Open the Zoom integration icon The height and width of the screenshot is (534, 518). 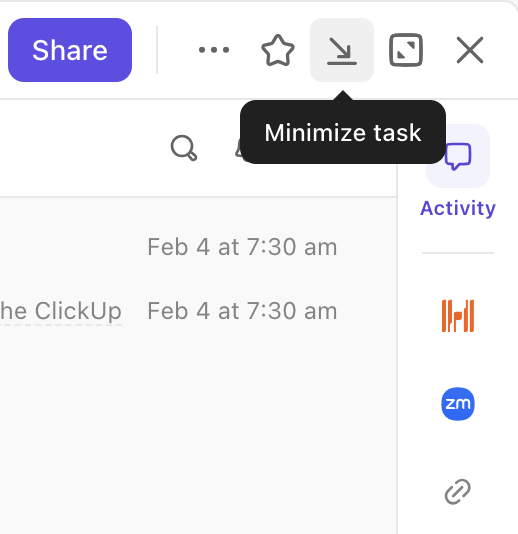[458, 404]
